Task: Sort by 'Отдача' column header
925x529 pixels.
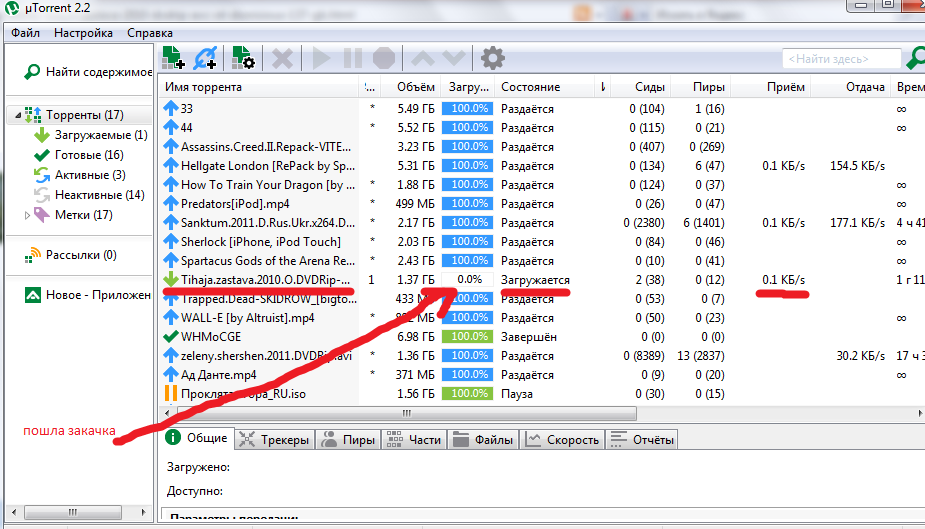Action: pos(850,87)
